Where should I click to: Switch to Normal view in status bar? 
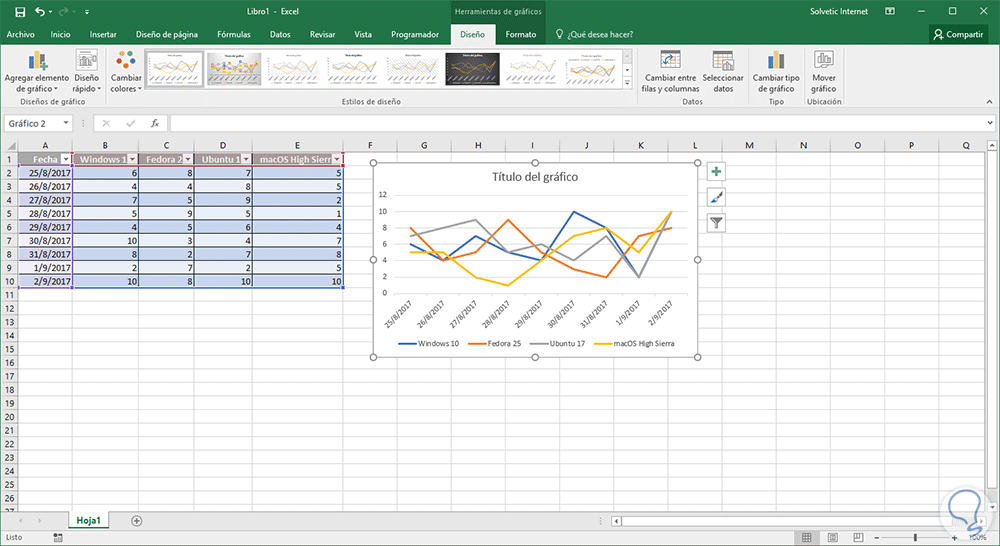point(807,537)
